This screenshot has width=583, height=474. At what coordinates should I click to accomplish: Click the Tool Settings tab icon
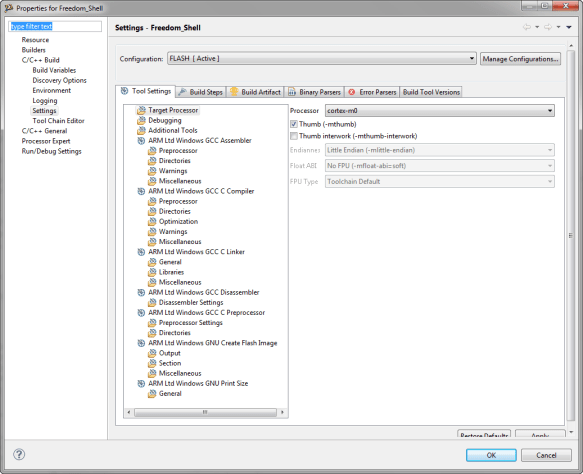pyautogui.click(x=125, y=91)
